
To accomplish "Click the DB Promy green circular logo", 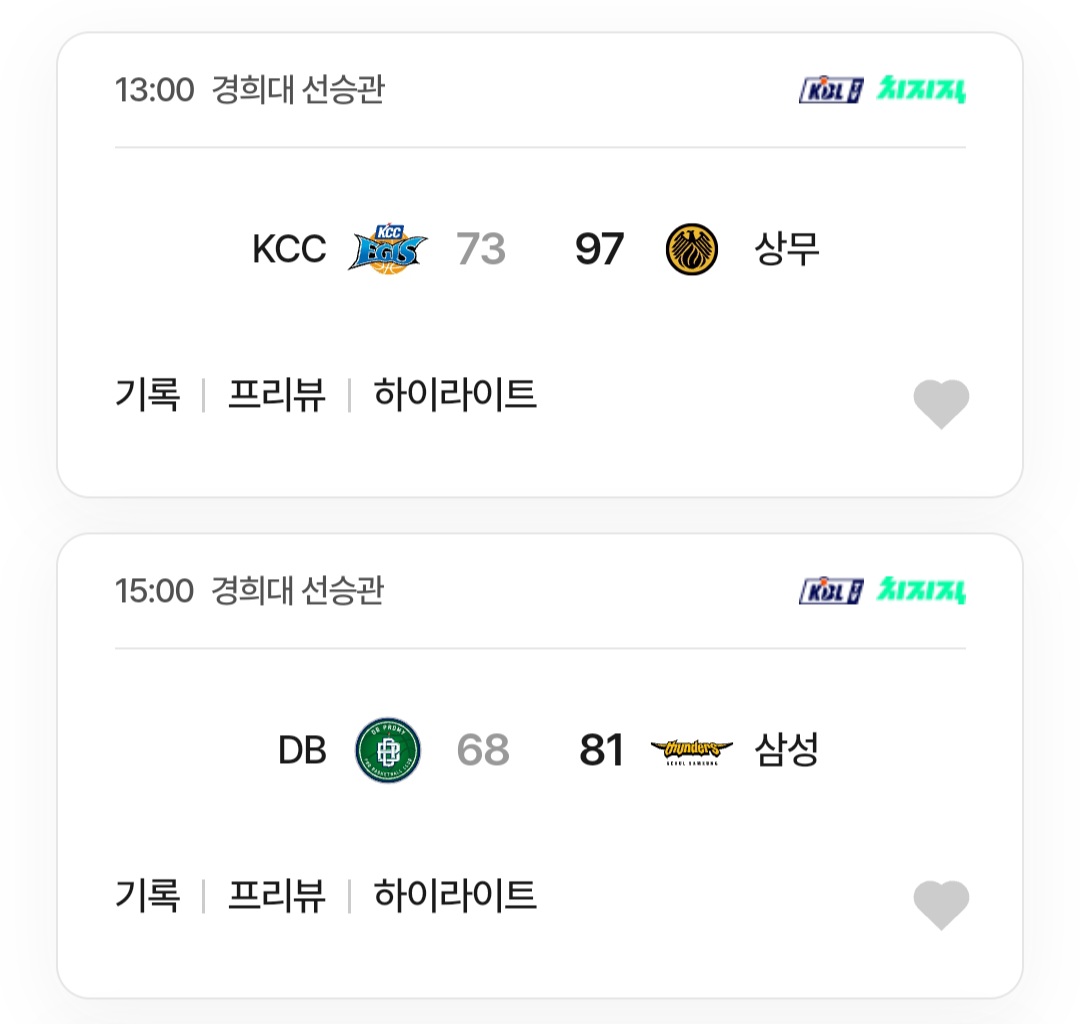I will click(x=388, y=750).
